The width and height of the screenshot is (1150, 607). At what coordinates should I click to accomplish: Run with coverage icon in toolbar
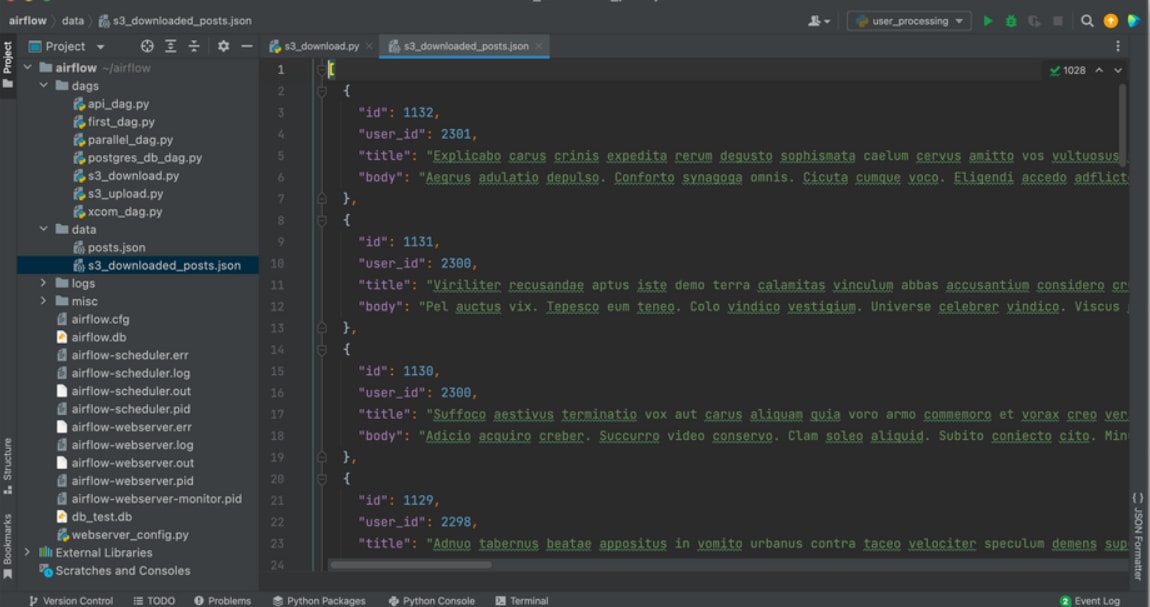coord(1034,21)
